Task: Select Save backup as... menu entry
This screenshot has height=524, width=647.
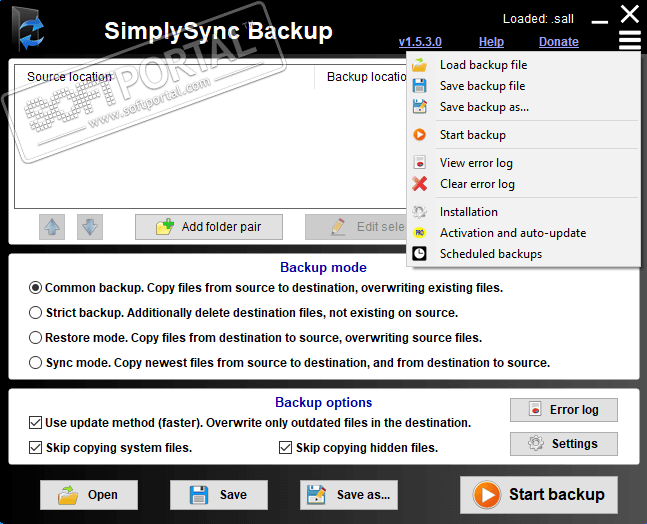Action: (x=524, y=107)
